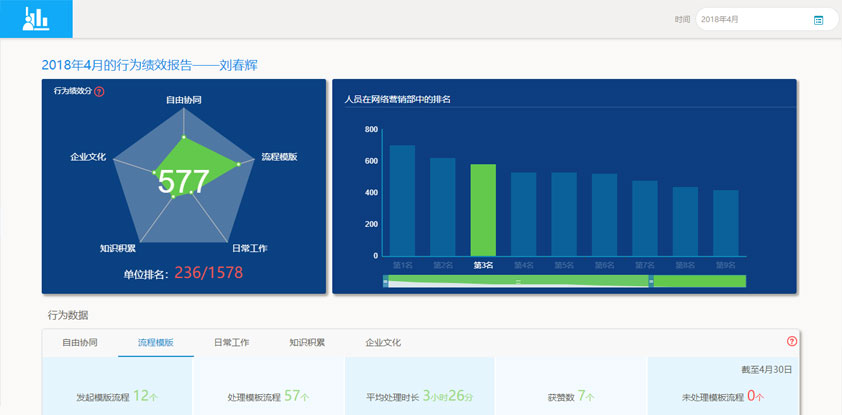Click help icon beside 行为绩效分
Viewport: 842px width, 415px height.
[x=99, y=92]
